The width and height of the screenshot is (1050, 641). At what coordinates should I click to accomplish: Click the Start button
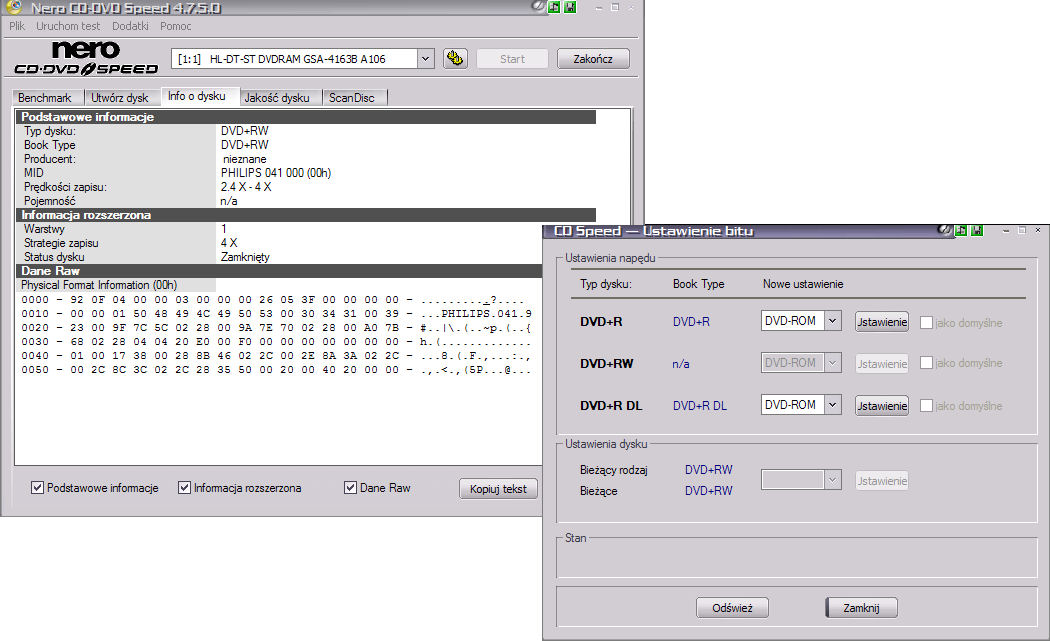pos(512,59)
